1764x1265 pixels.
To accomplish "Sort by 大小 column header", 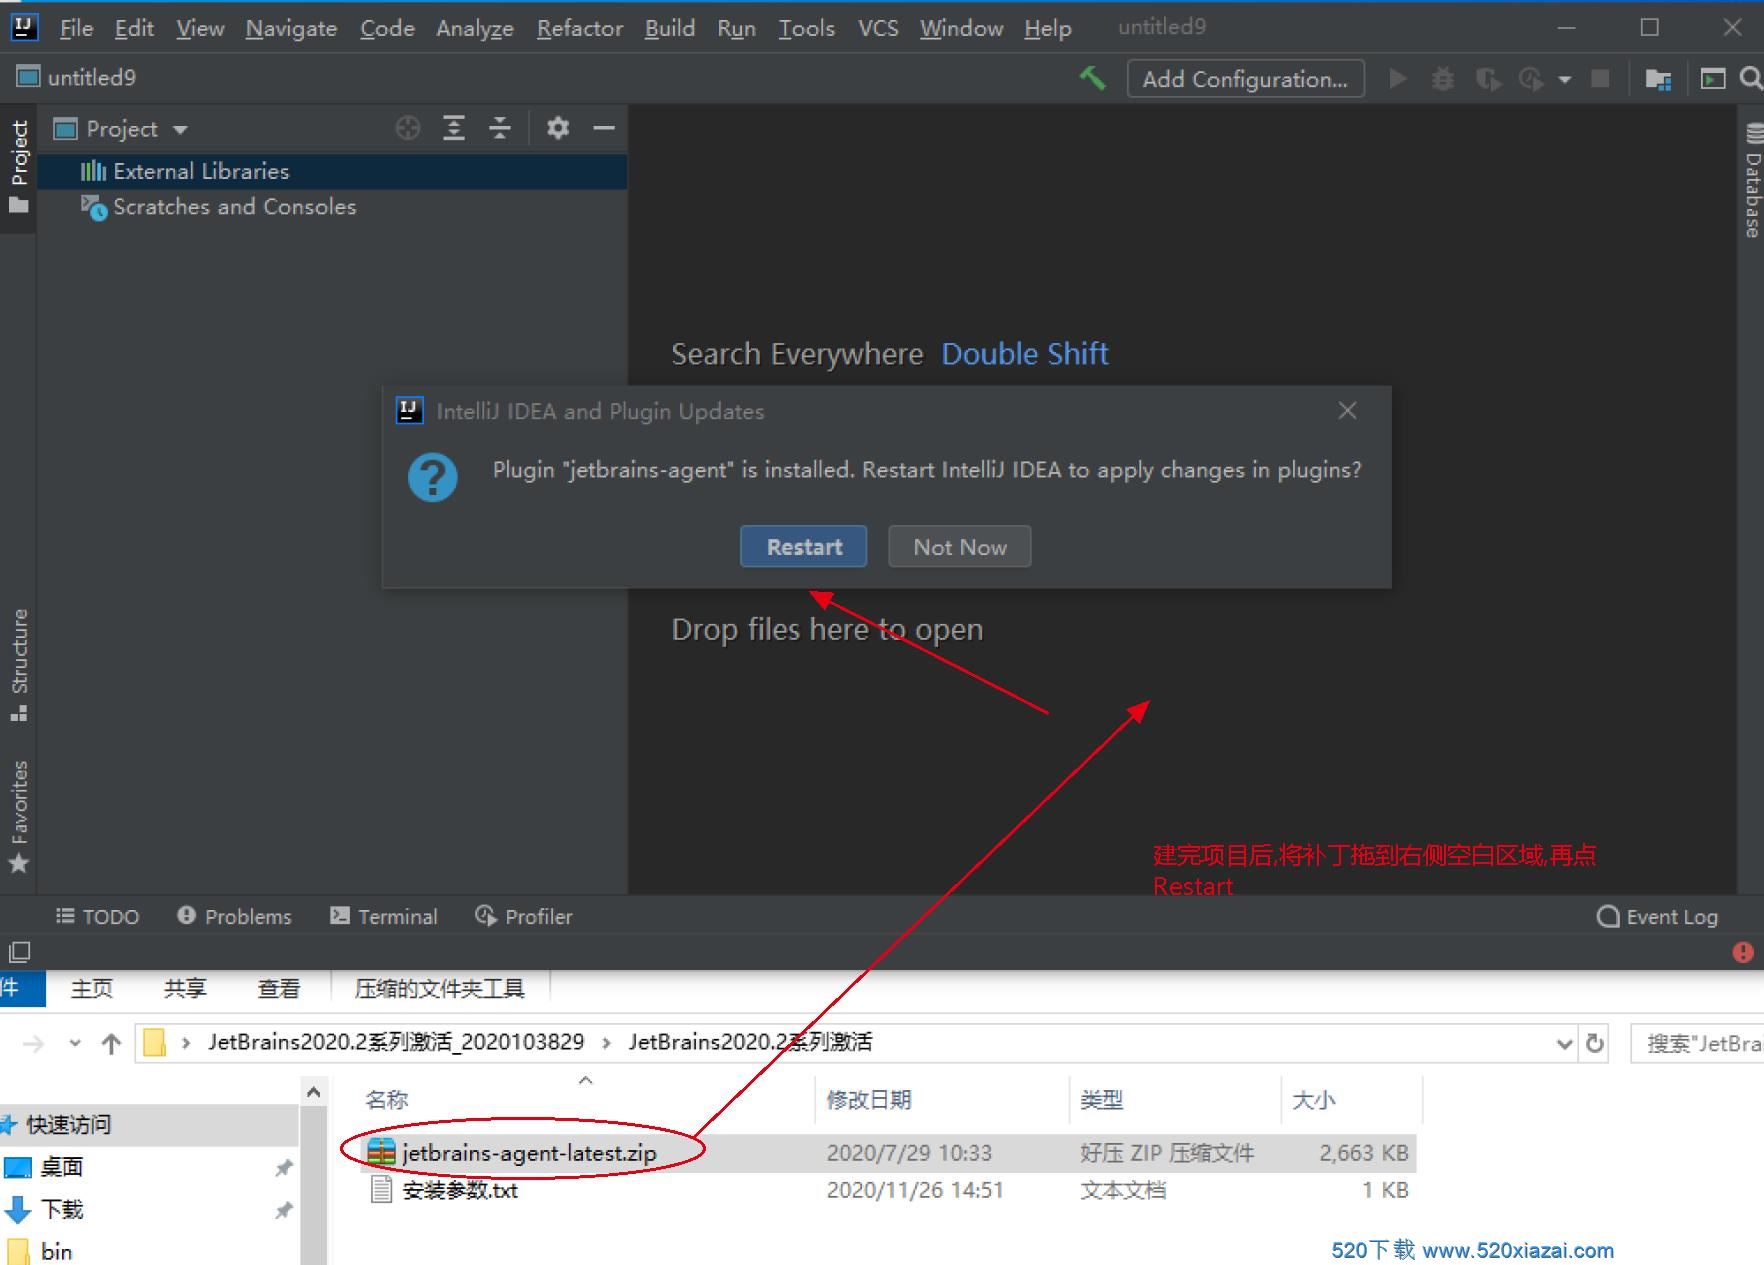I will pos(1314,1100).
